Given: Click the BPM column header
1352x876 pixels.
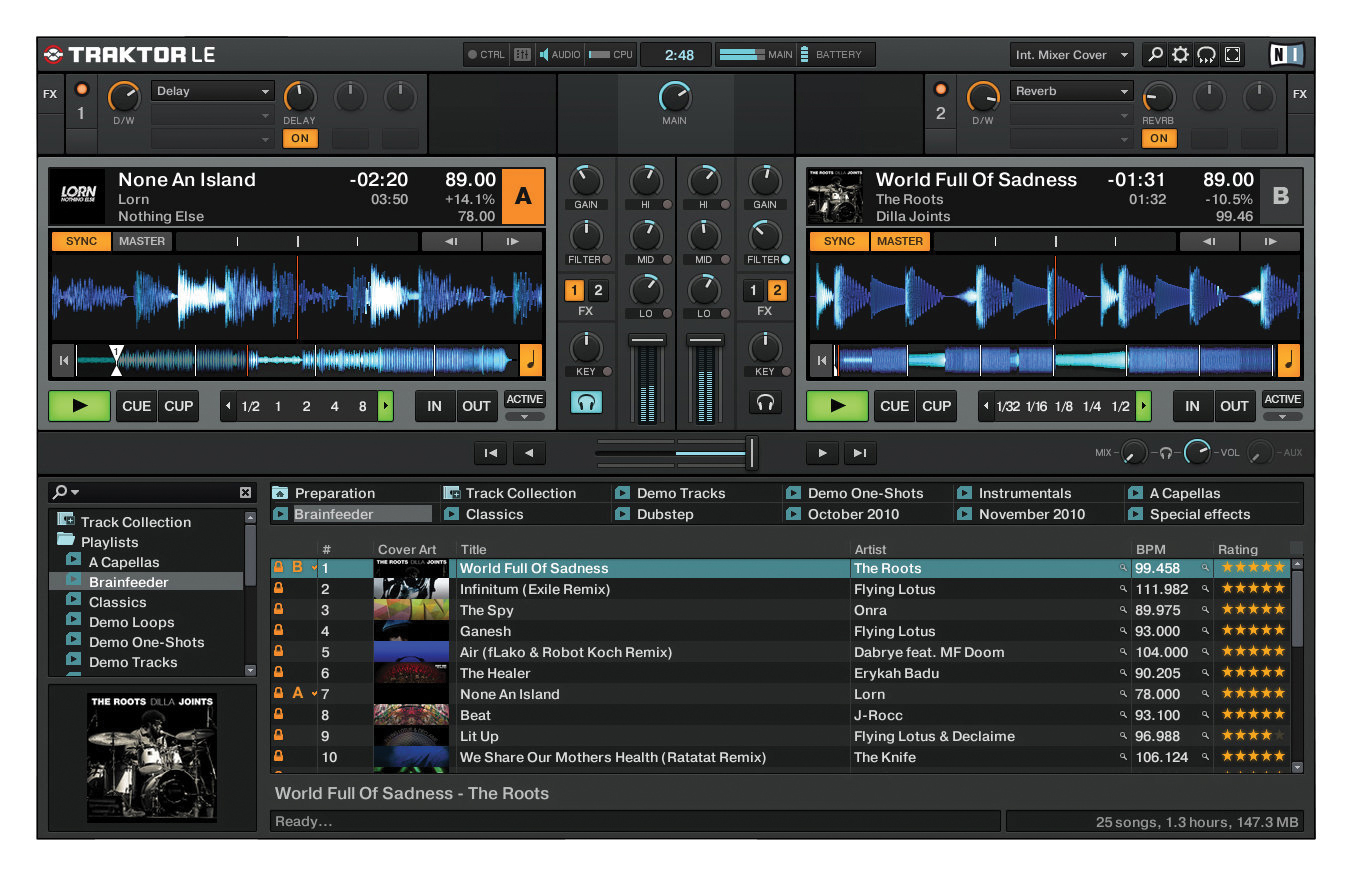Looking at the screenshot, I should click(x=1150, y=549).
